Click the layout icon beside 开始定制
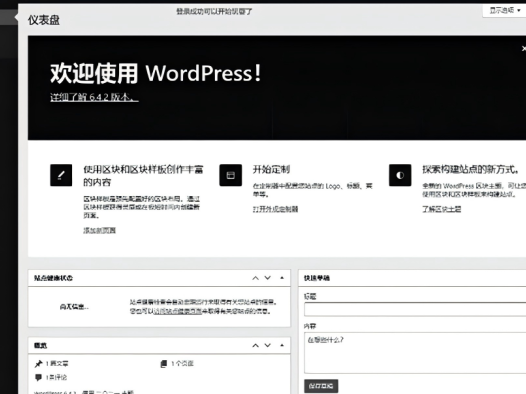The width and height of the screenshot is (526, 394). (230, 175)
